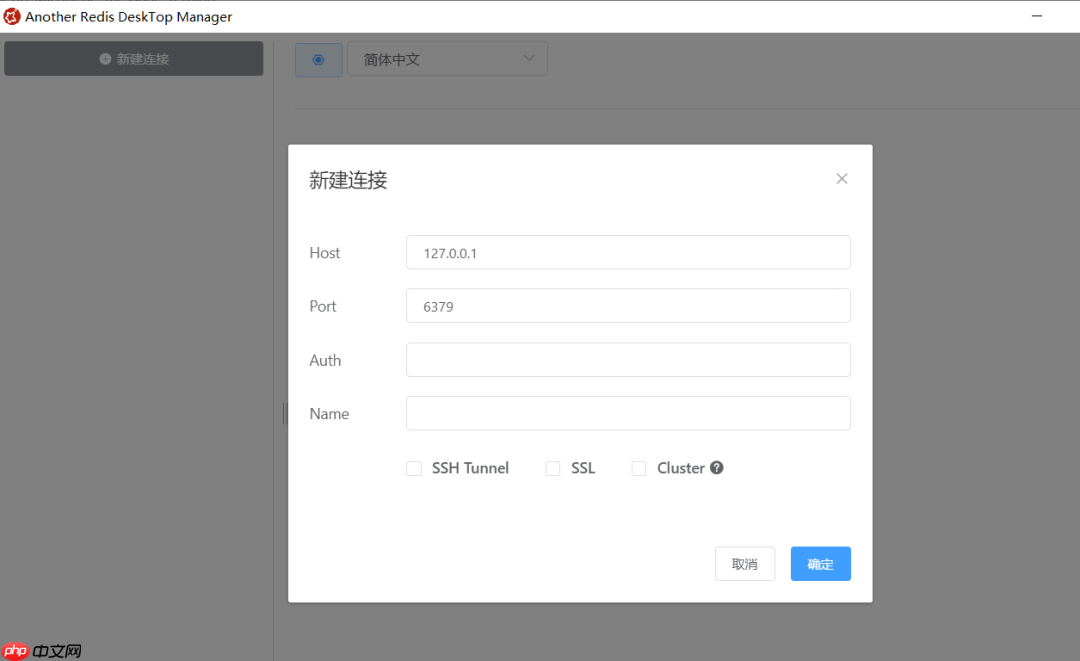Click the Redis logo in the title bar
The height and width of the screenshot is (661, 1080).
point(11,16)
